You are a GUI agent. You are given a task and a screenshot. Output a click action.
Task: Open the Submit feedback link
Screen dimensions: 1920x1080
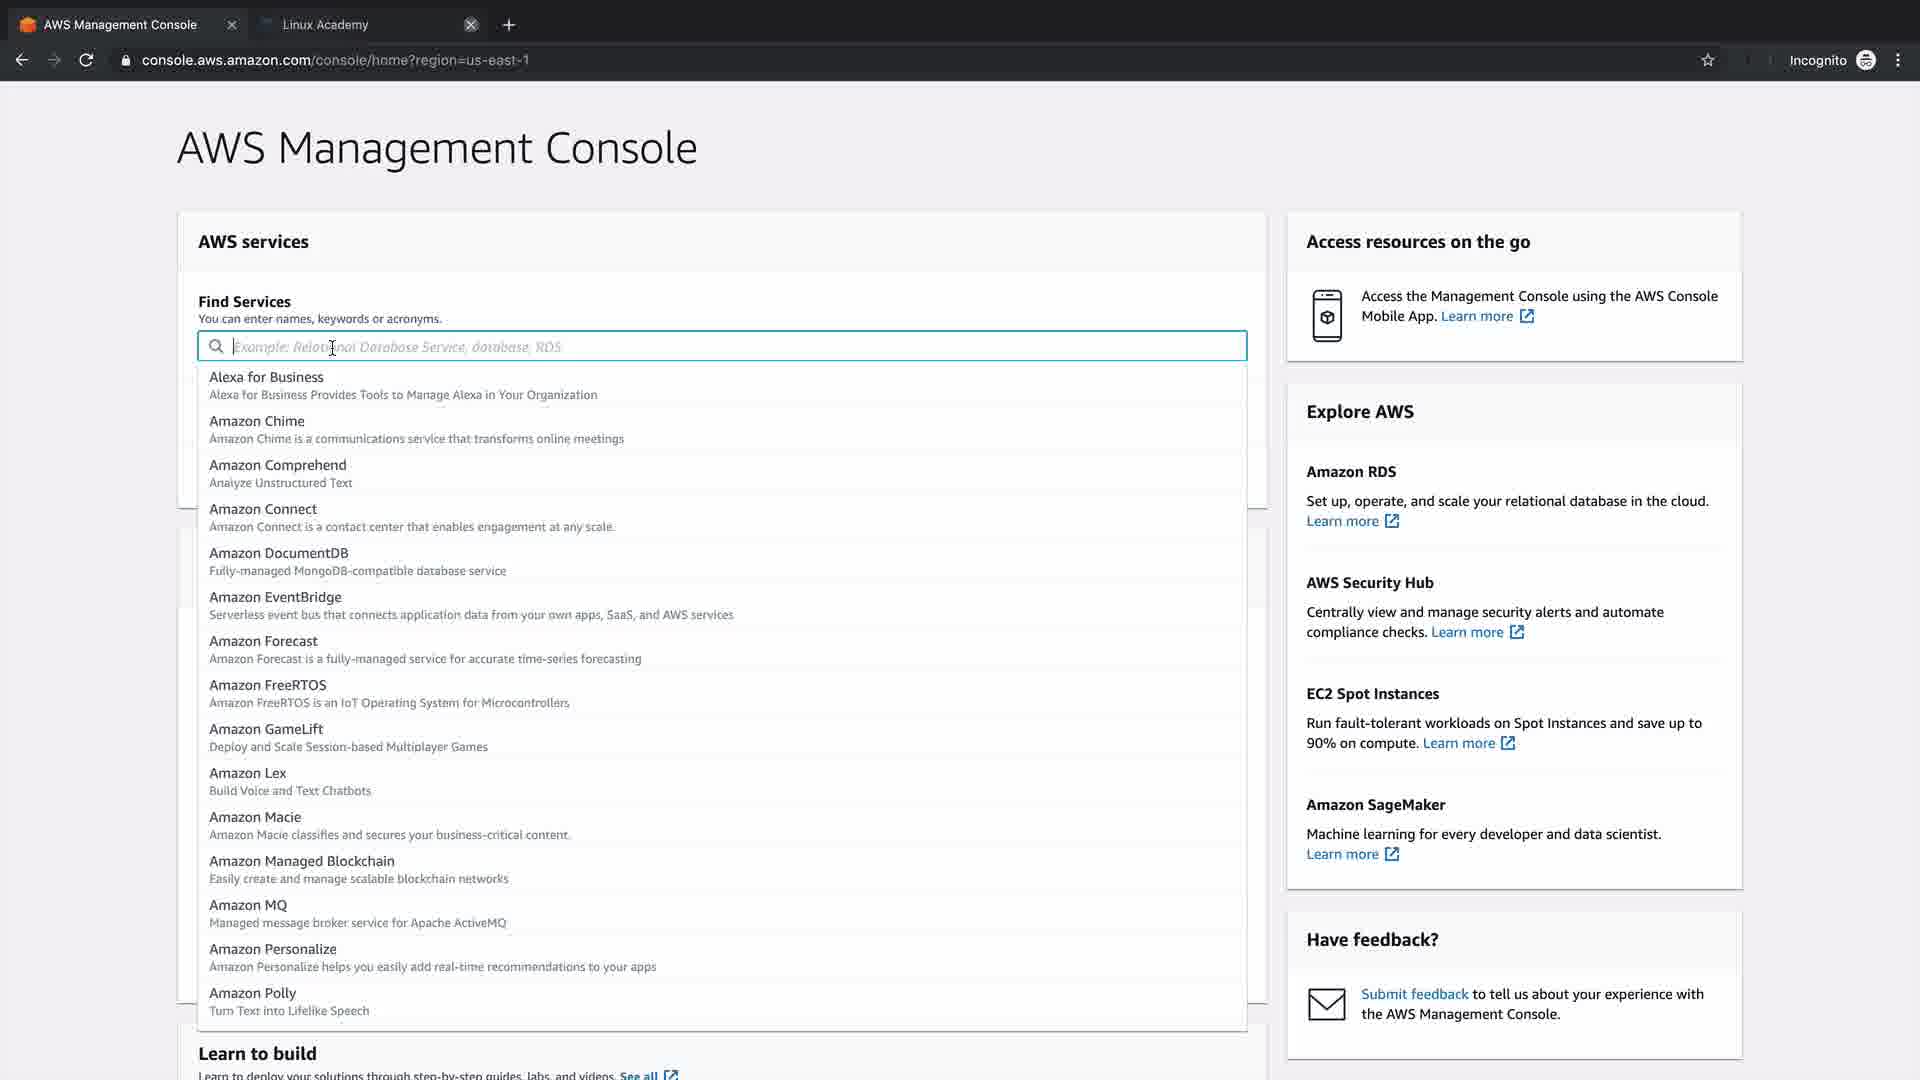[x=1414, y=994]
